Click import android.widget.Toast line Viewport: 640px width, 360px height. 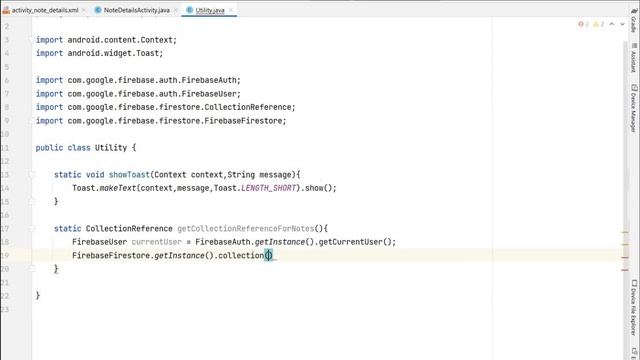coord(99,53)
